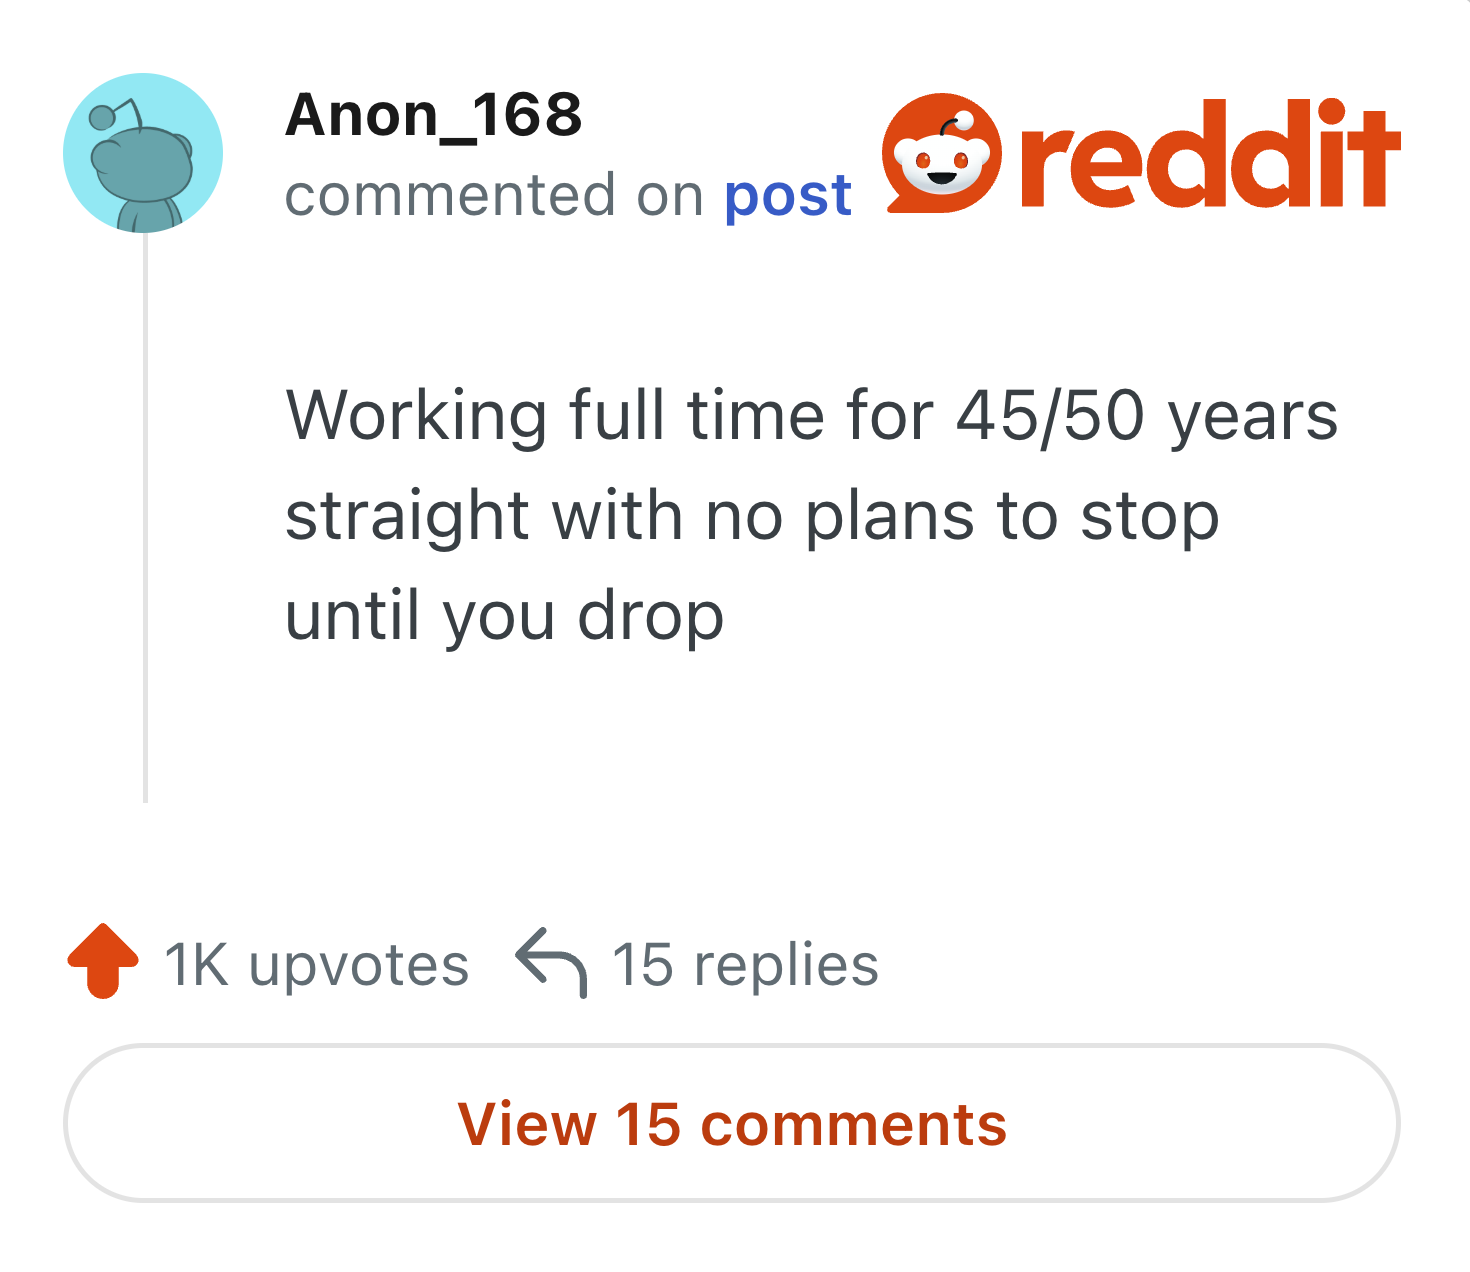Screen dimensions: 1470x1272
Task: Follow the blue "post" link
Action: click(788, 195)
